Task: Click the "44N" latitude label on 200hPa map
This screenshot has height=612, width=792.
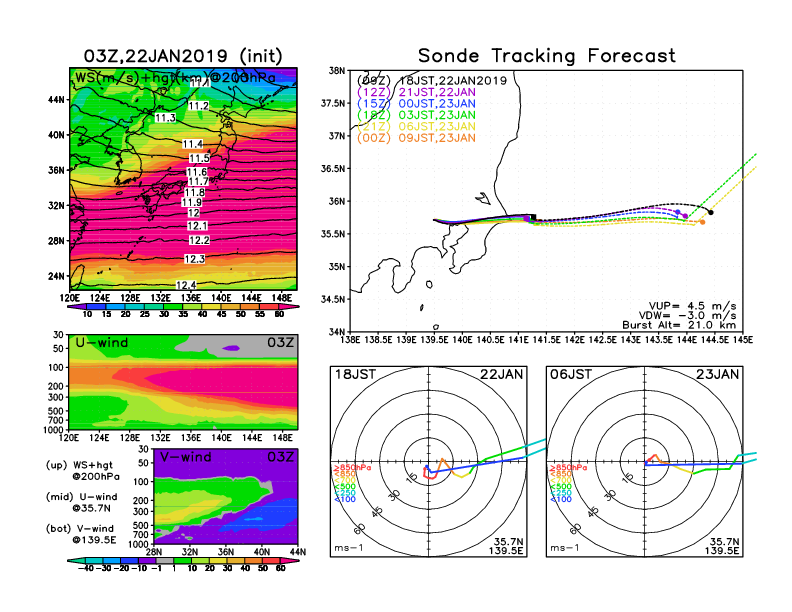Action: pyautogui.click(x=56, y=99)
